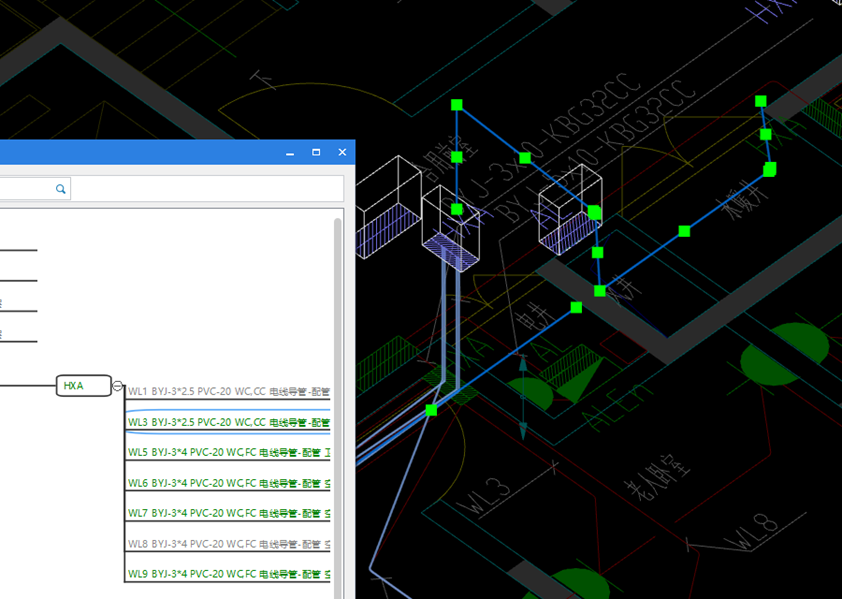Click the lowest-left green grip of the conduit
The image size is (842, 599).
pyautogui.click(x=431, y=410)
